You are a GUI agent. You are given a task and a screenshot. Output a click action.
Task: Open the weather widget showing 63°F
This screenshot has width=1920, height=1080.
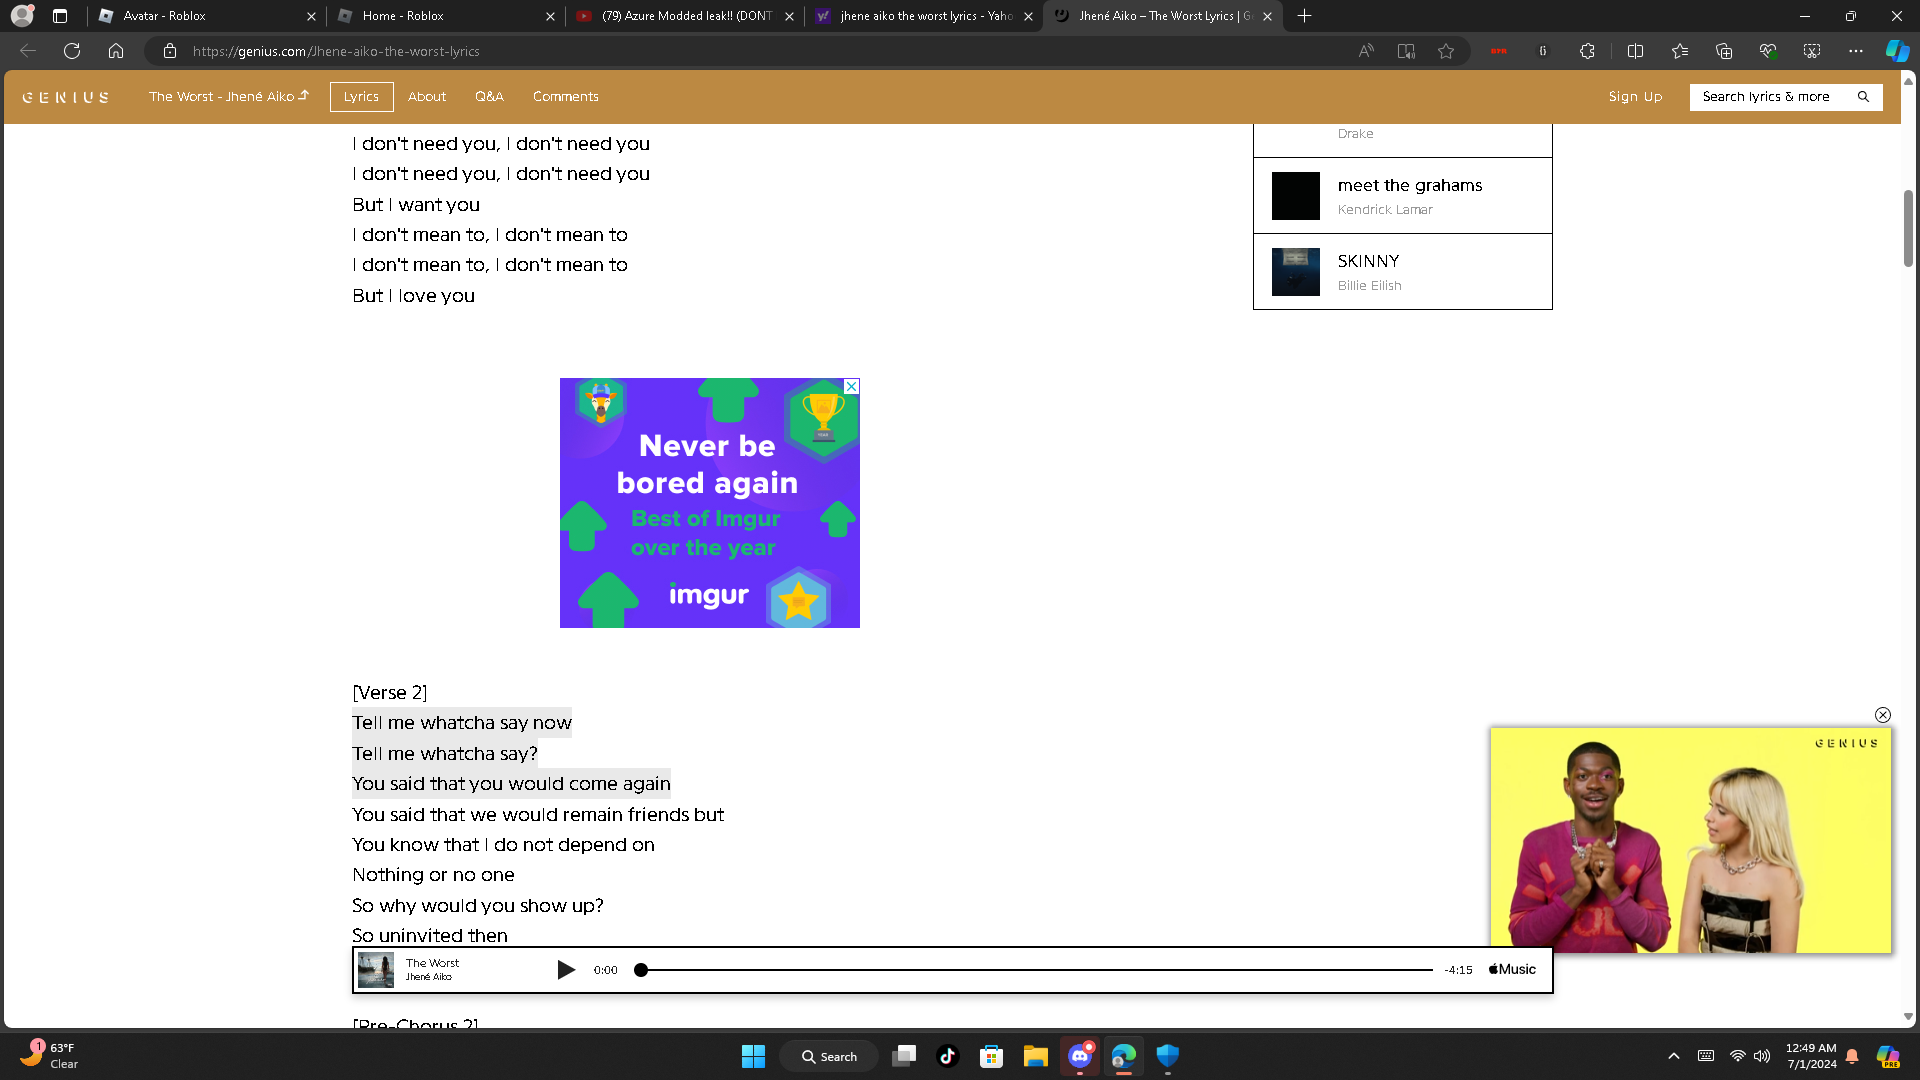click(x=48, y=1056)
